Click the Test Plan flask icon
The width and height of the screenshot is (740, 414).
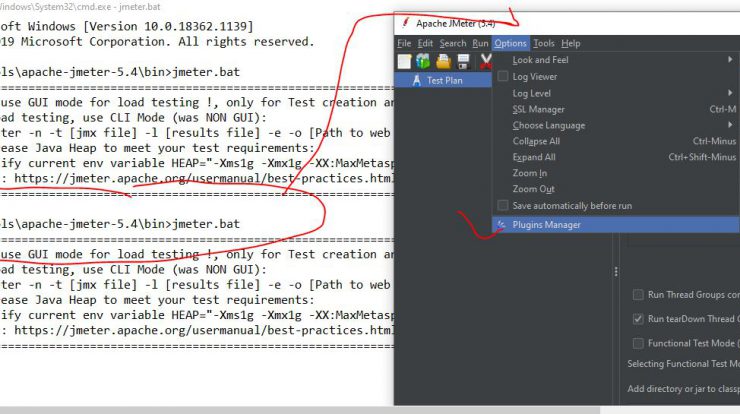[x=416, y=80]
